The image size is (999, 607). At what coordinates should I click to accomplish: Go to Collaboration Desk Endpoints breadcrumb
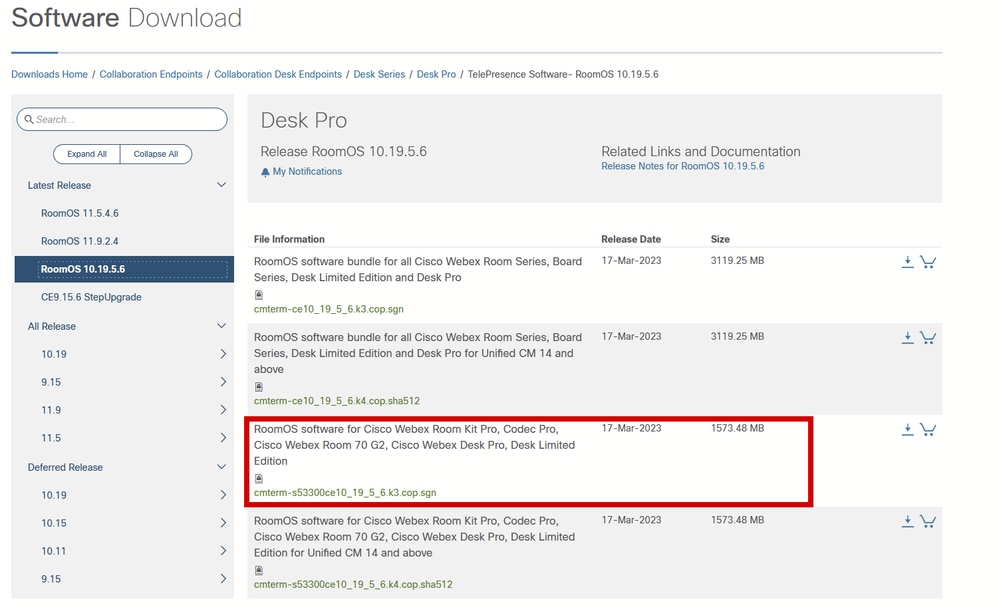(278, 75)
